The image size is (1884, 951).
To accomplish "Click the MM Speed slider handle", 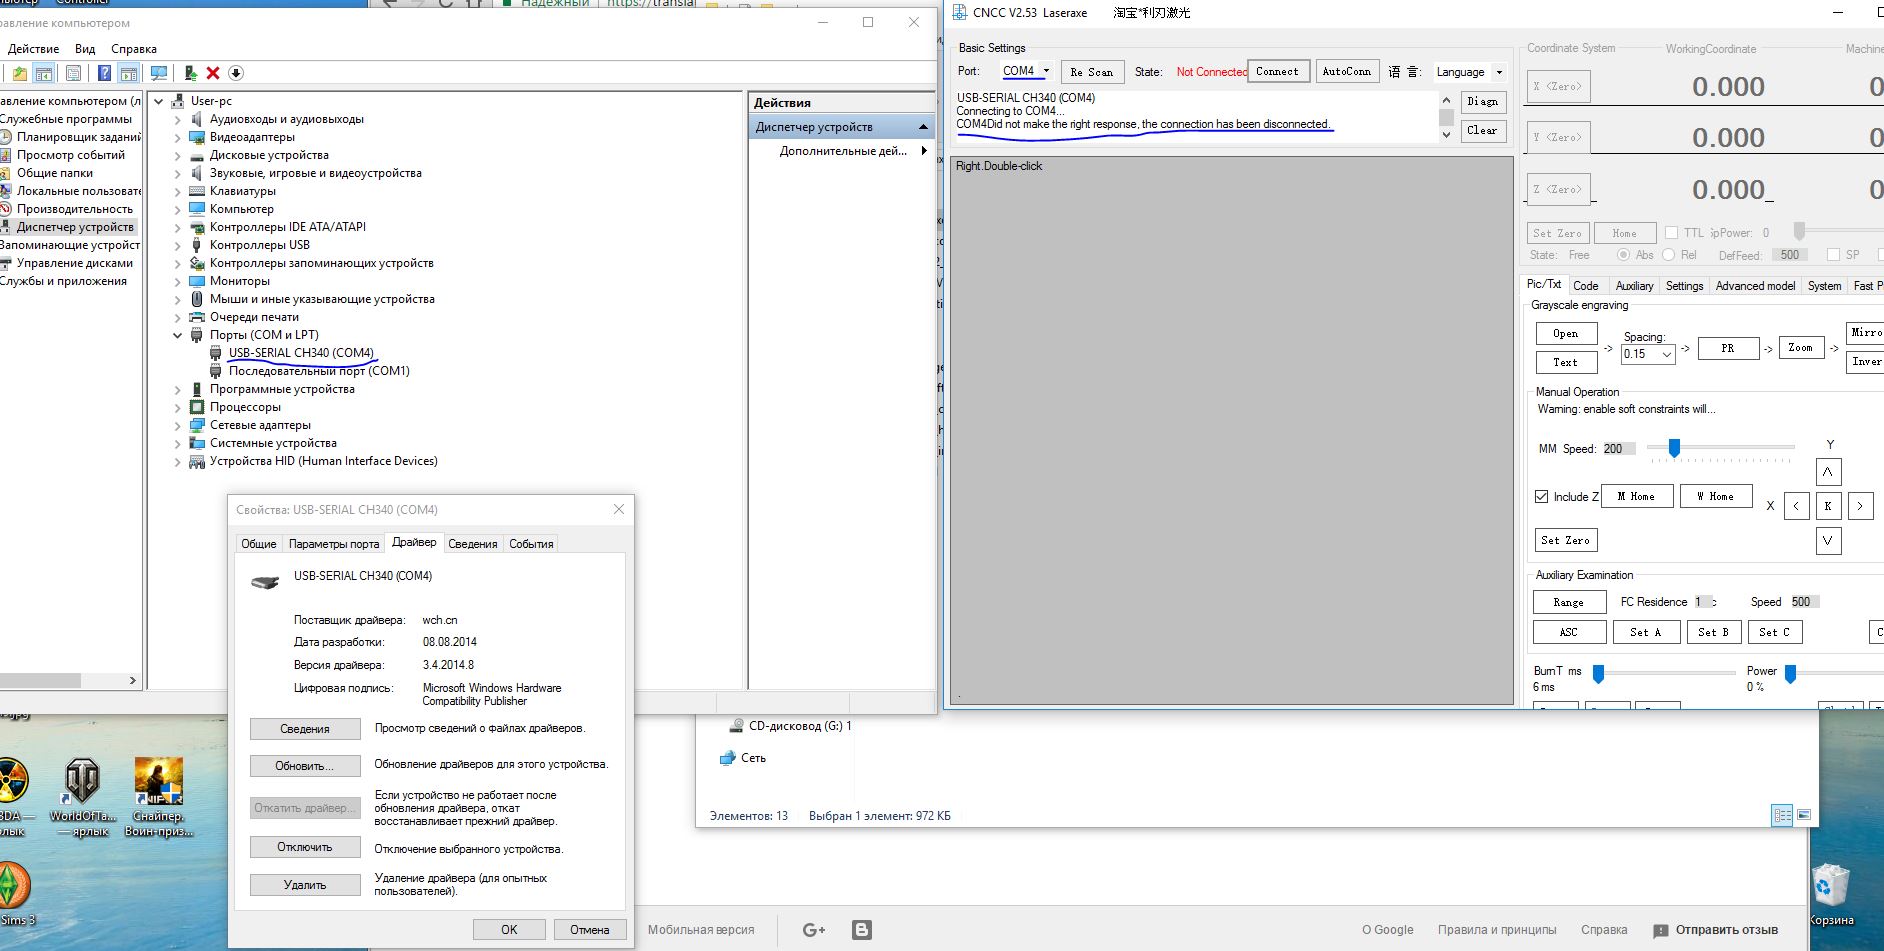I will (x=1674, y=448).
